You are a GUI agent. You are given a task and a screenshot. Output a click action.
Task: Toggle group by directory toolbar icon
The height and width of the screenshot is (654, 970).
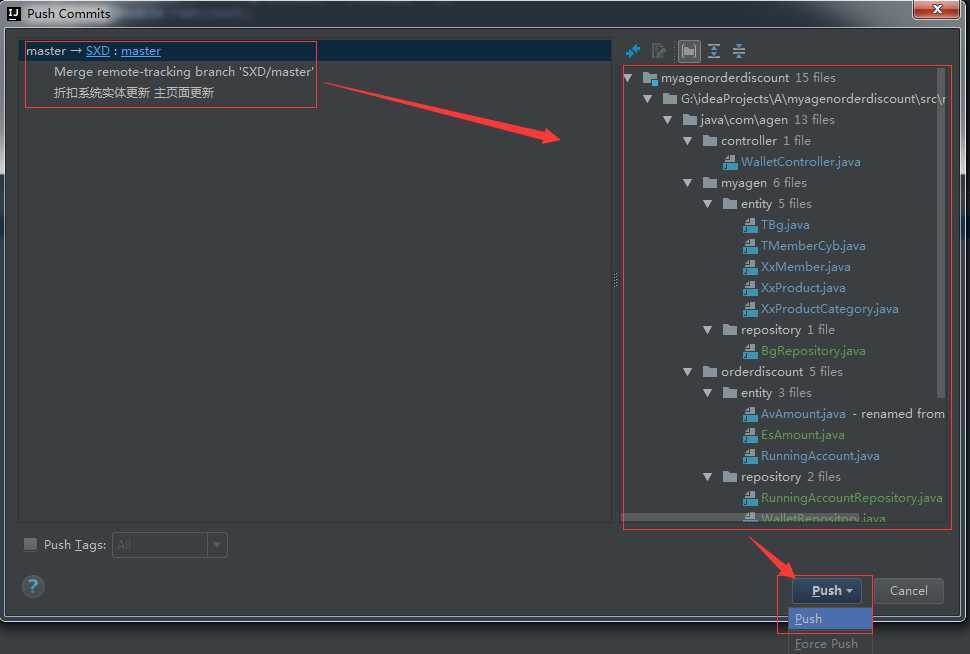(x=689, y=51)
